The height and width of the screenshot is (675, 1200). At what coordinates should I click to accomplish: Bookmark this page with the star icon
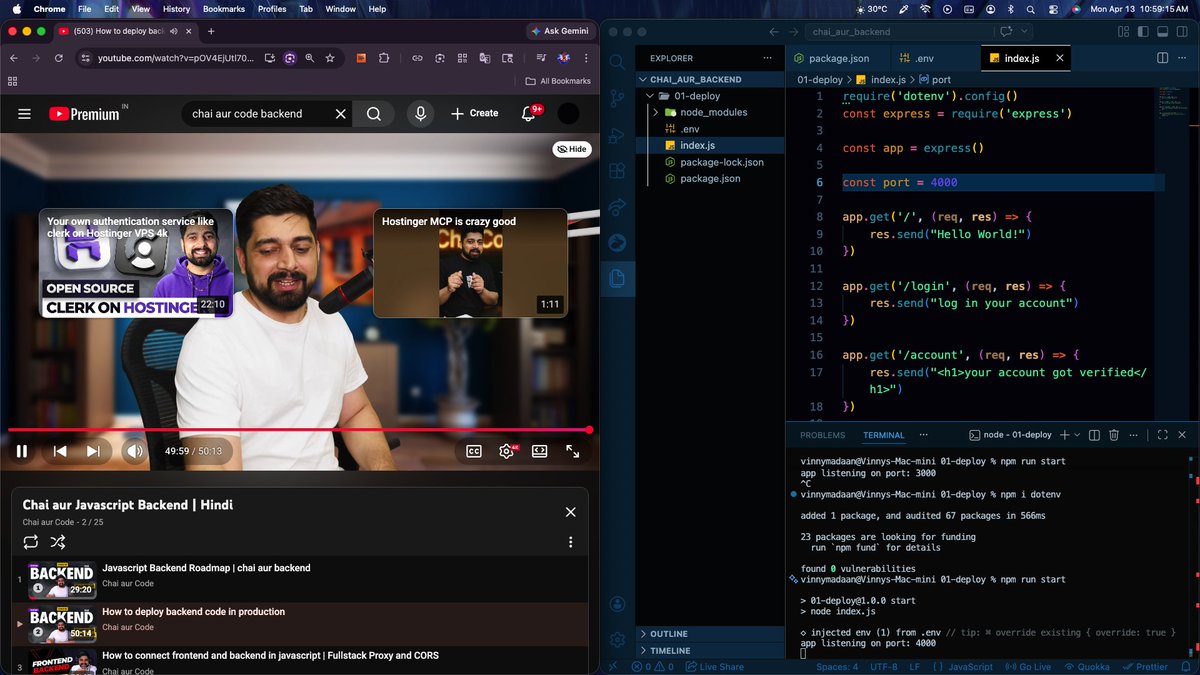(x=330, y=58)
